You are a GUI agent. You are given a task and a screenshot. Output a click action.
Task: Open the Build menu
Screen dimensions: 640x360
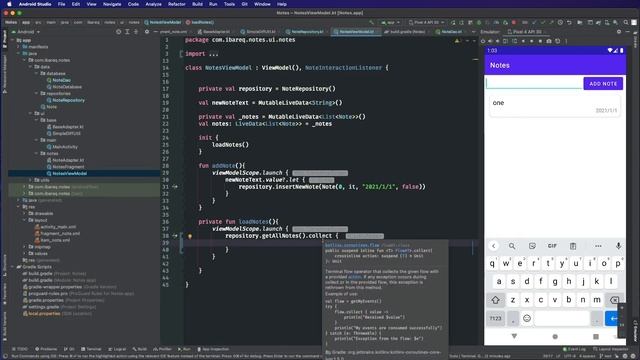tap(198, 4)
